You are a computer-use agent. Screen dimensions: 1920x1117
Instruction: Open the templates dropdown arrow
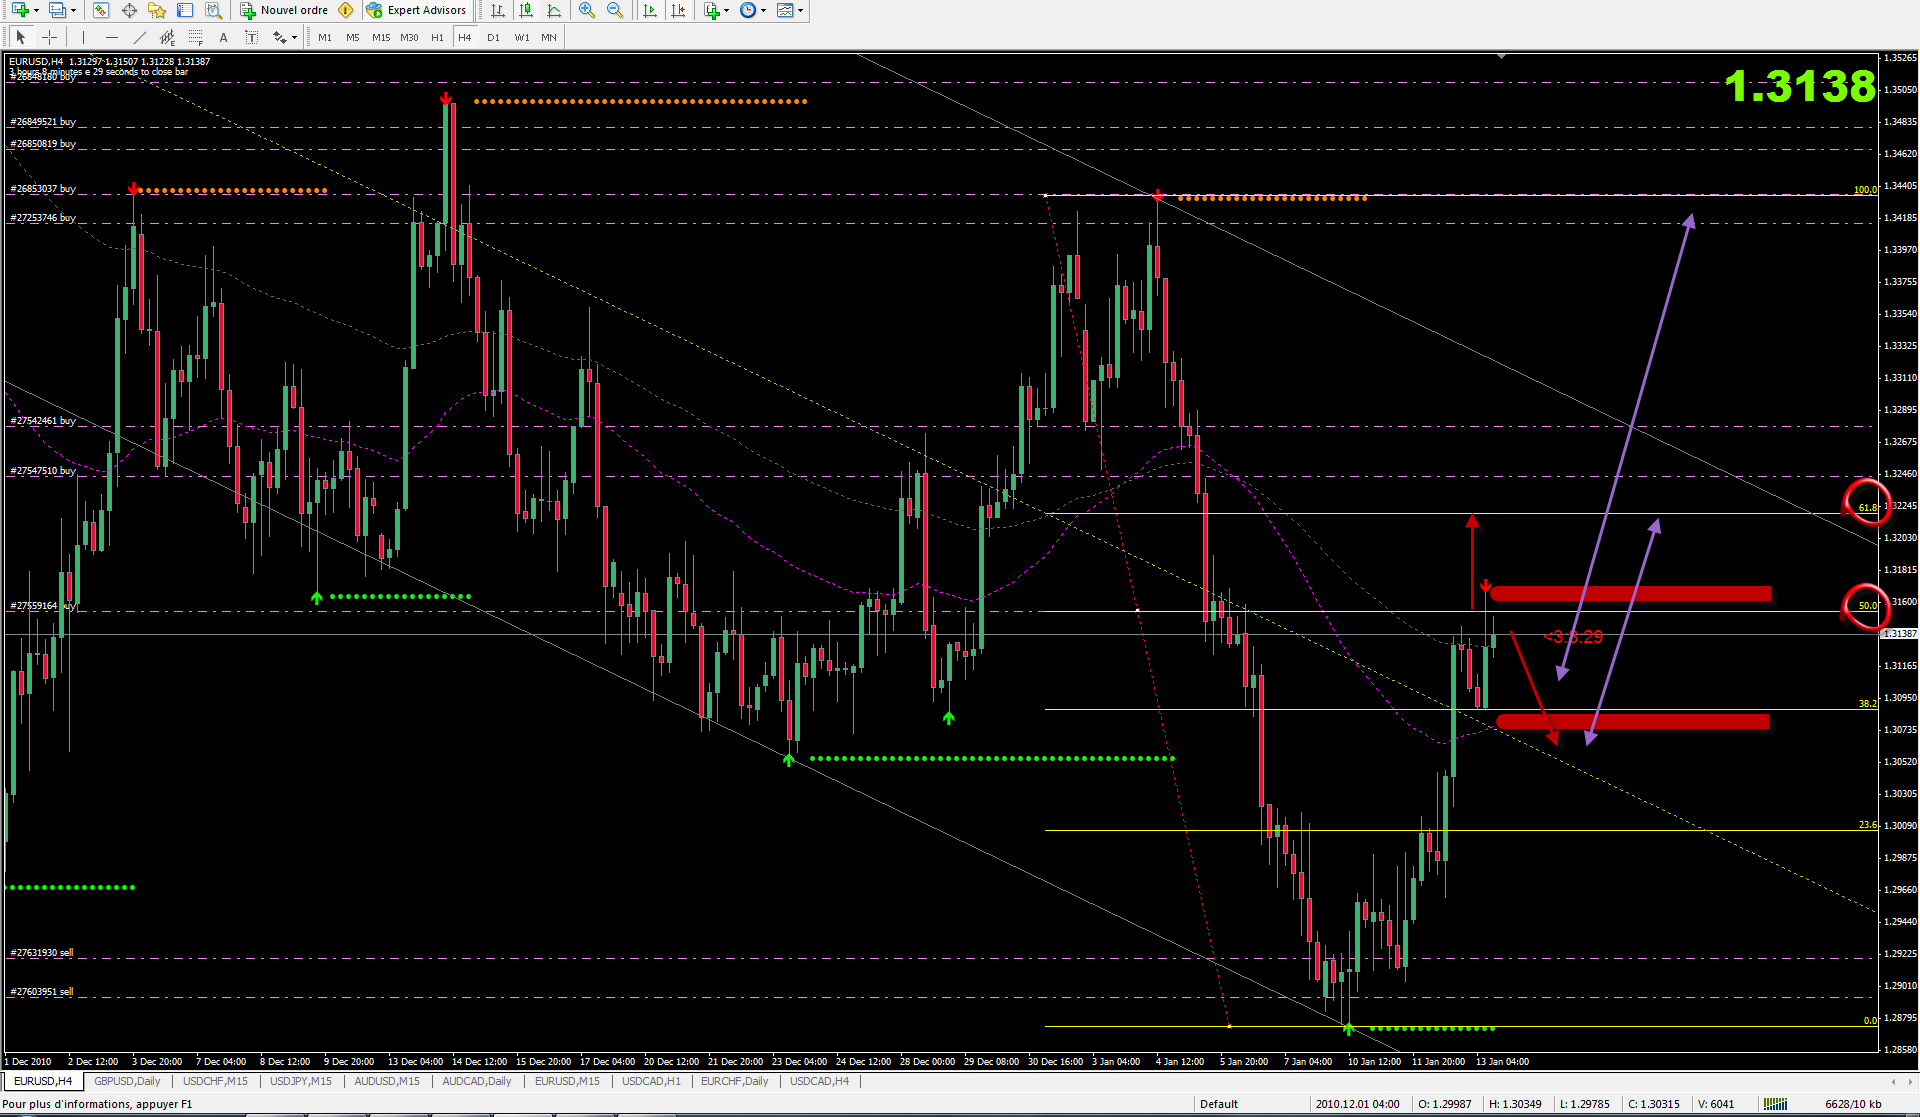pos(801,10)
